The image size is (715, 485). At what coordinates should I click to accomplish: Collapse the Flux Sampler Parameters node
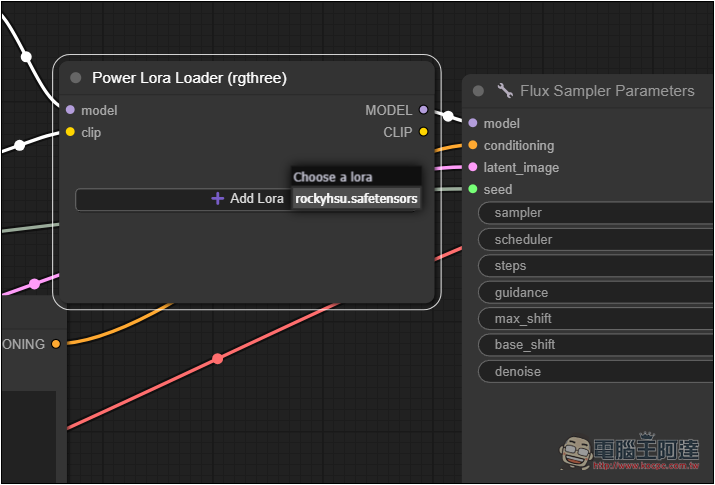click(478, 91)
